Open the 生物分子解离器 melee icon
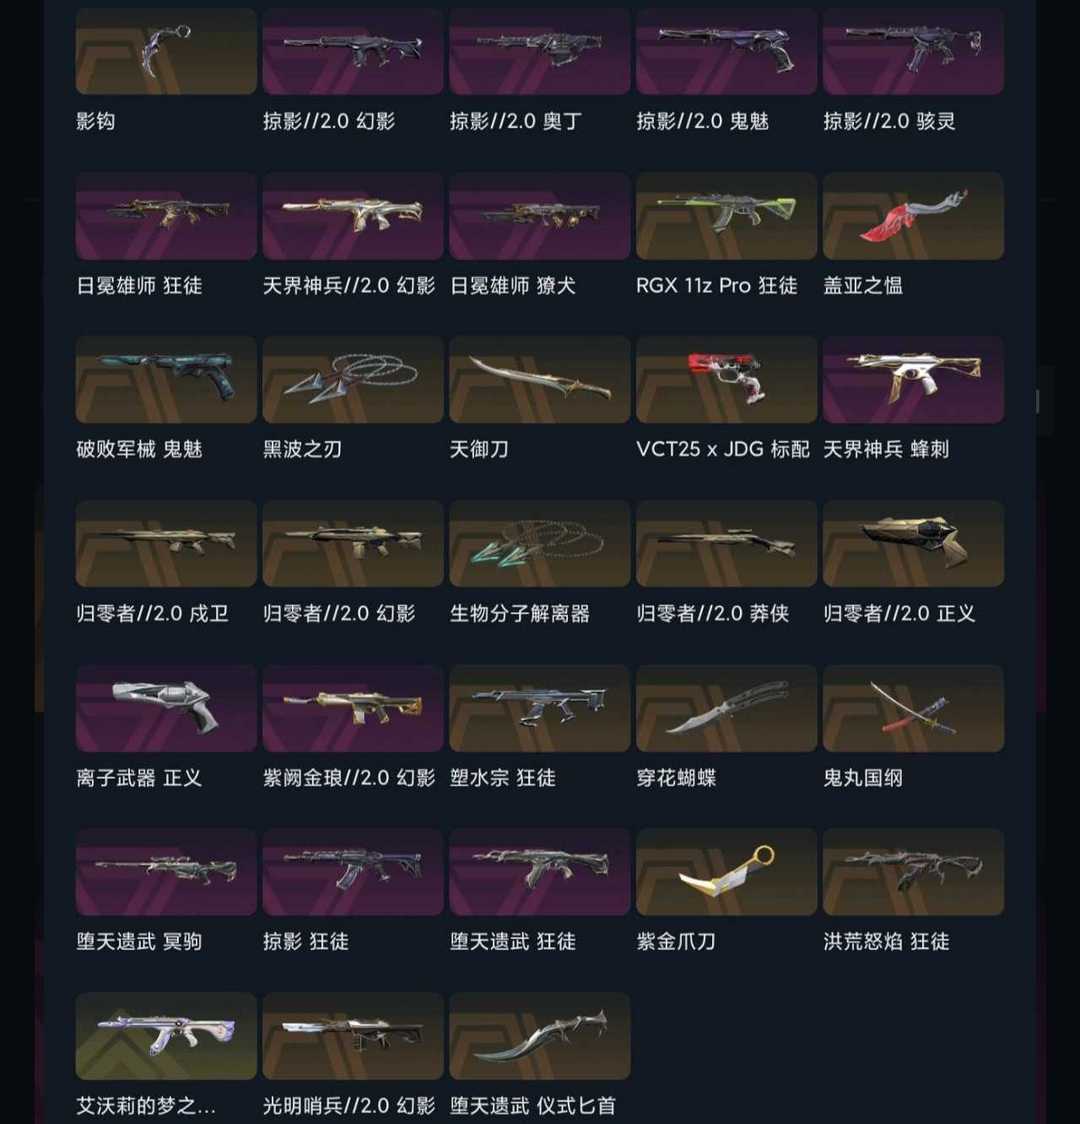The width and height of the screenshot is (1080, 1124). point(540,543)
